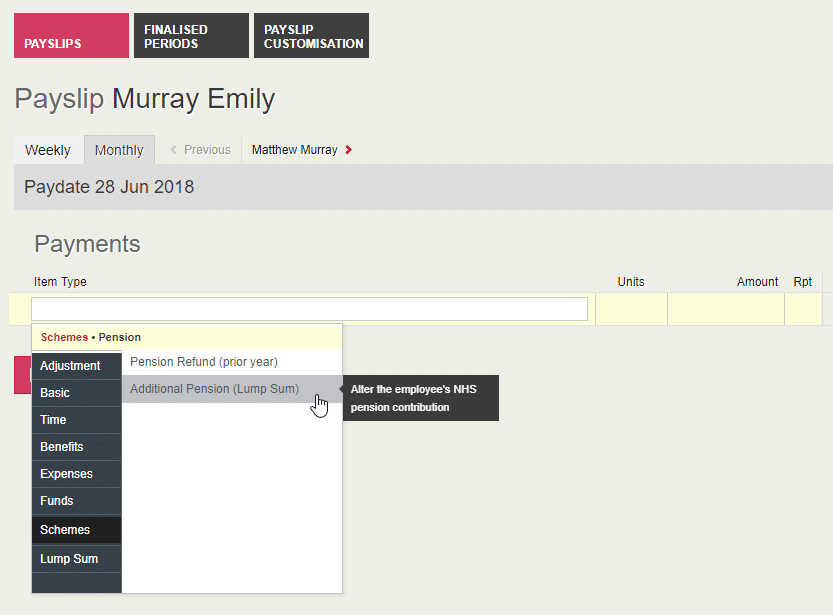Image resolution: width=833 pixels, height=615 pixels.
Task: Choose Expenses category in the menu
Action: (66, 474)
